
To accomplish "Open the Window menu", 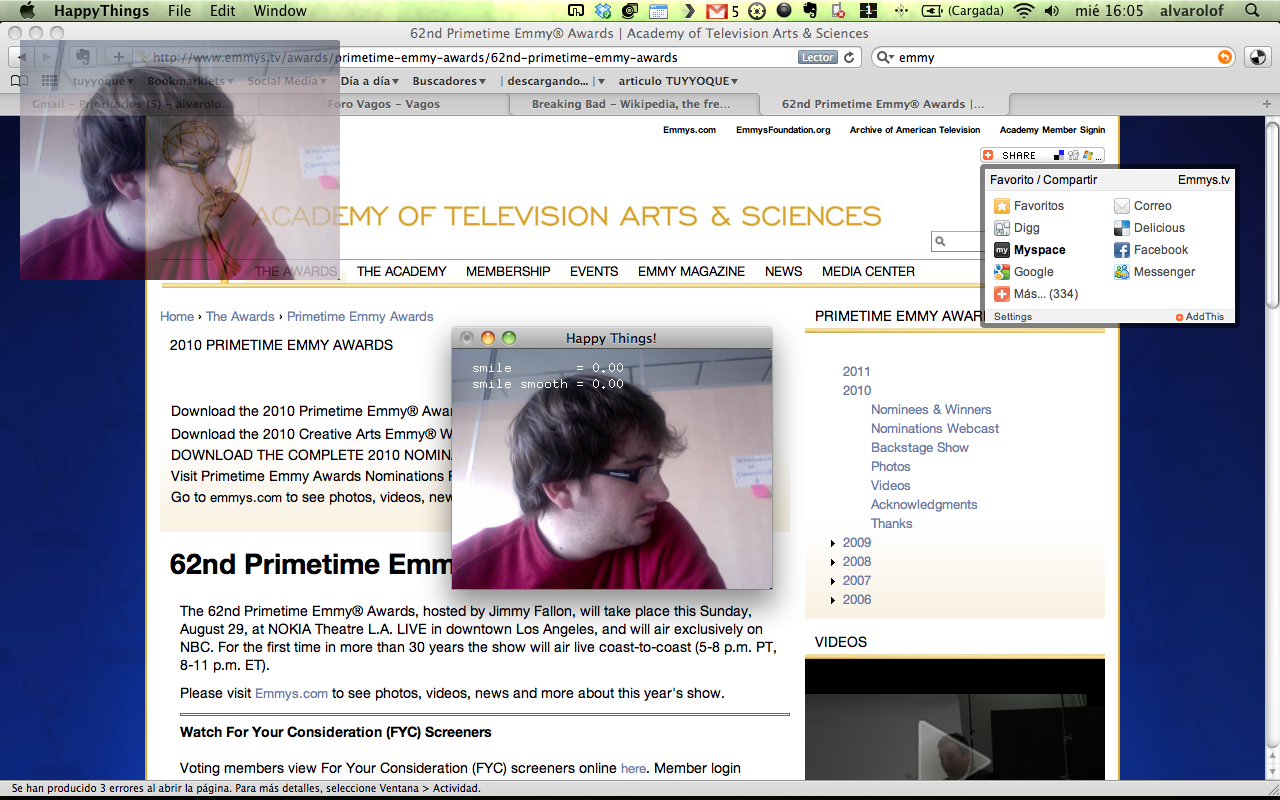I will pyautogui.click(x=280, y=11).
